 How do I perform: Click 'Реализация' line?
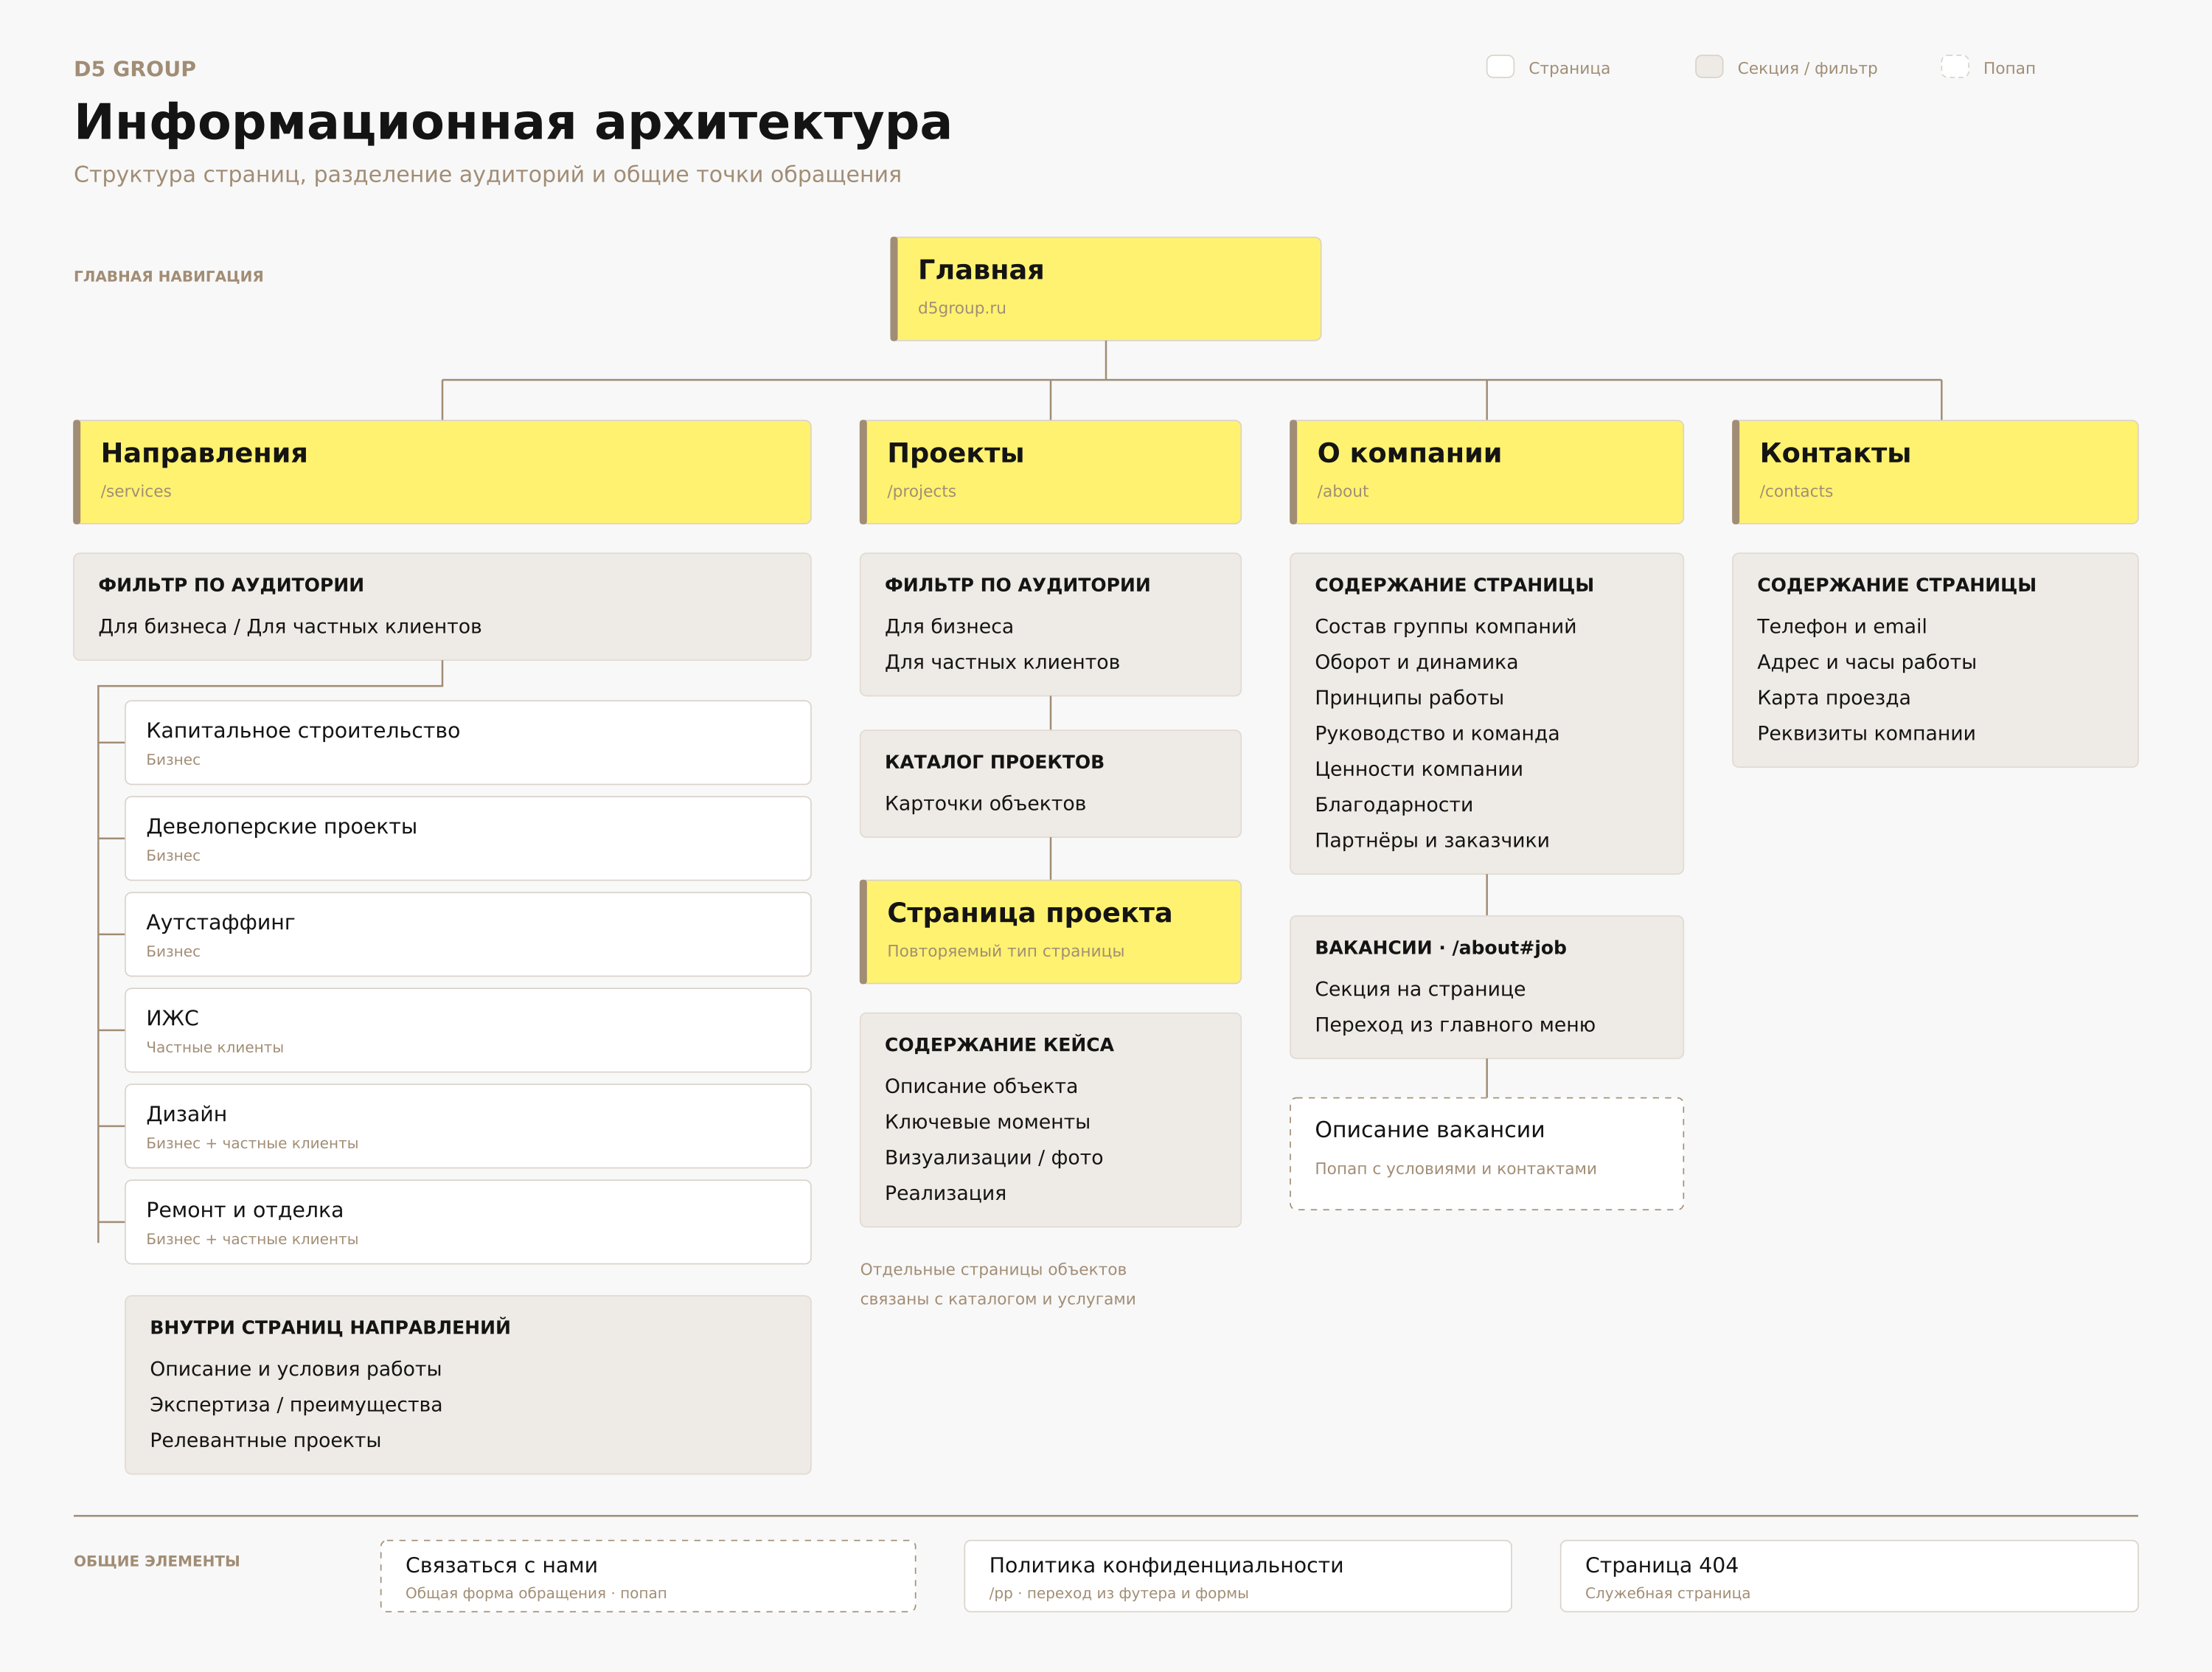945,1194
